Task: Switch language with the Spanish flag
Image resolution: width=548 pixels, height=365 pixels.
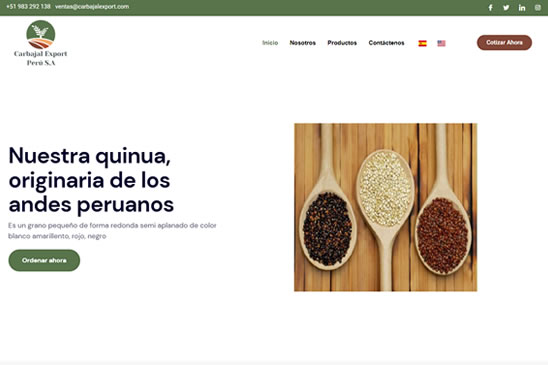Action: (x=423, y=43)
